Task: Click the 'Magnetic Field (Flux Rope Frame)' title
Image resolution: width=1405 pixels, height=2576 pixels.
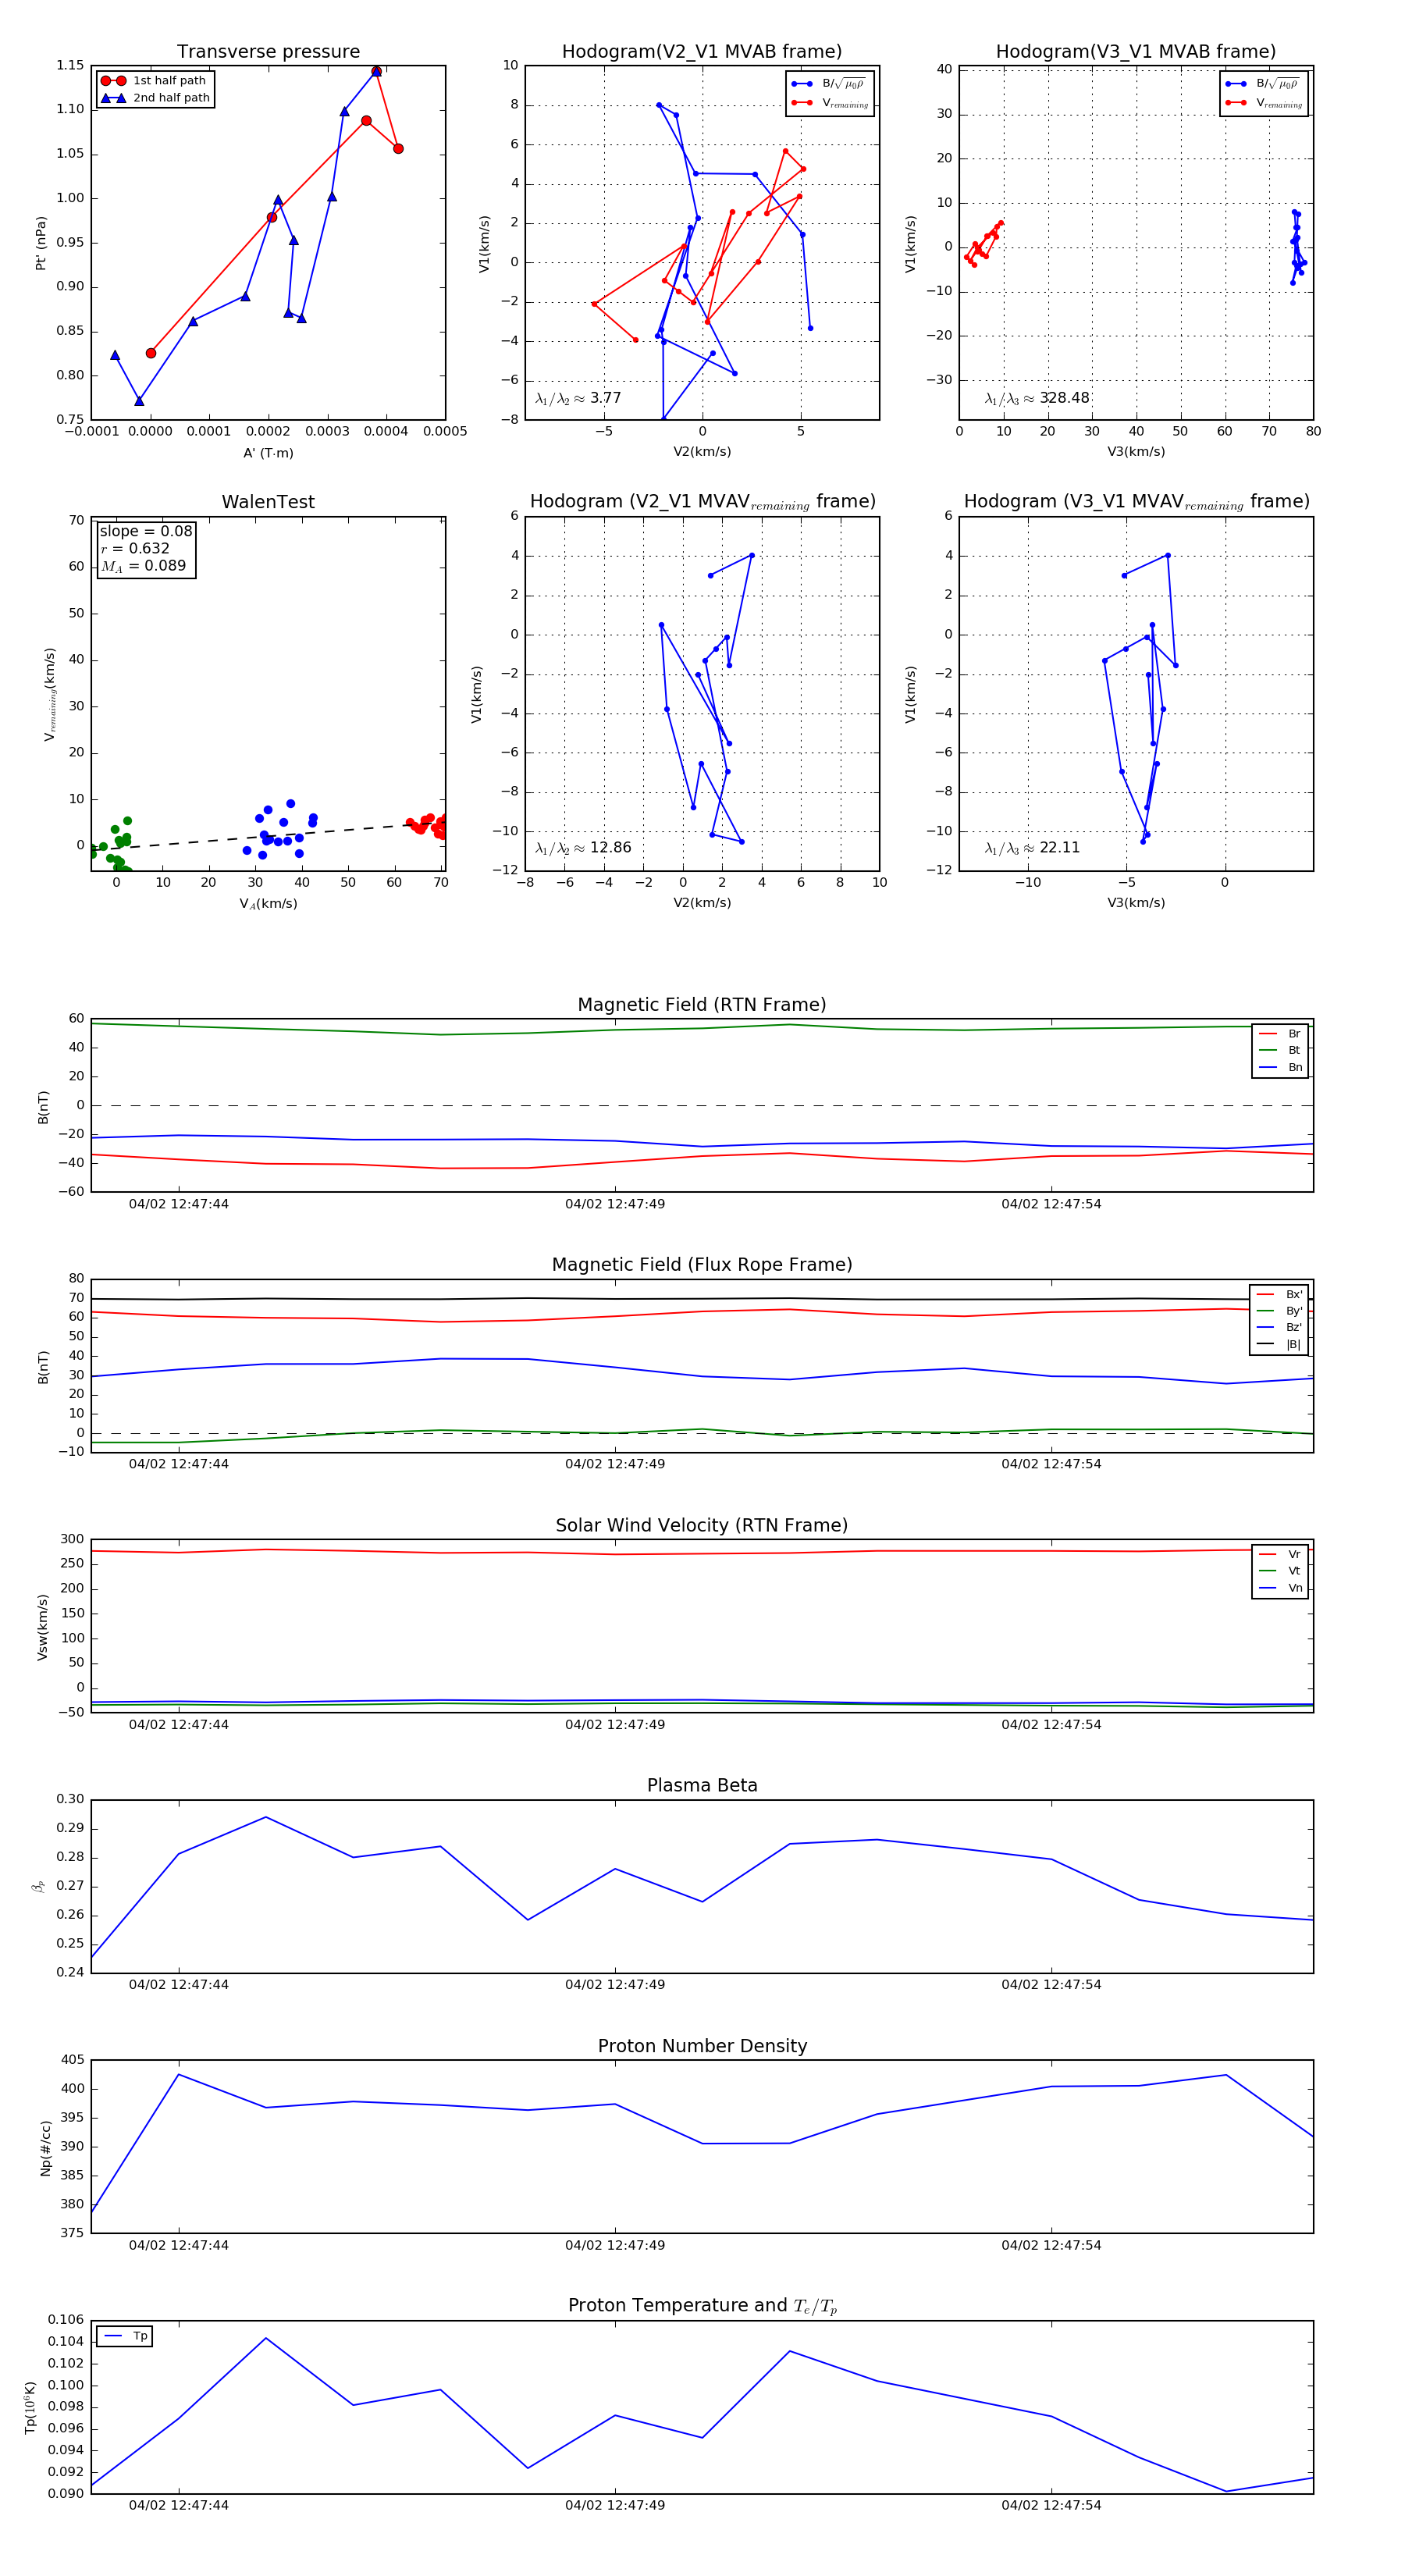Action: point(702,1265)
